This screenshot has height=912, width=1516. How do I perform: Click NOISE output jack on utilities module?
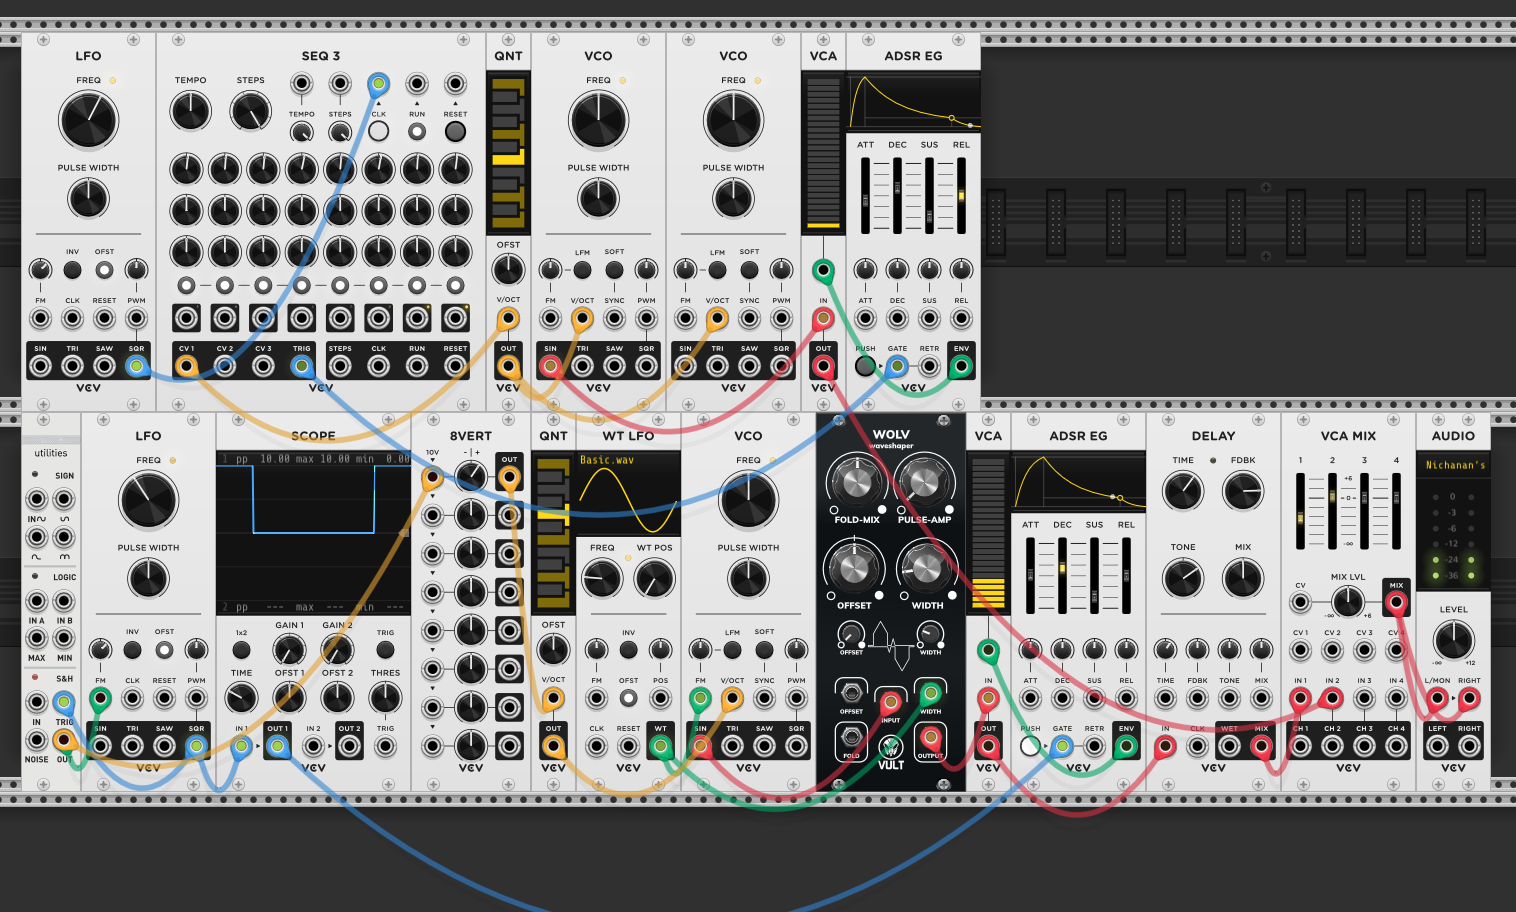coord(36,740)
